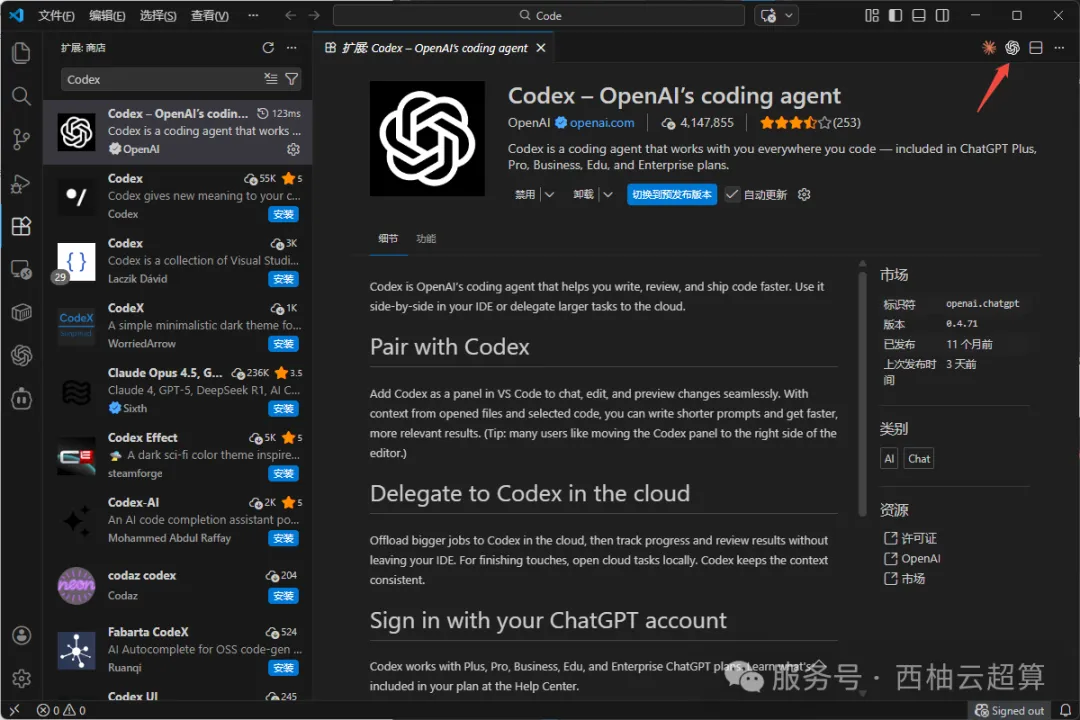
Task: Show more menu bar items
Action: point(253,15)
